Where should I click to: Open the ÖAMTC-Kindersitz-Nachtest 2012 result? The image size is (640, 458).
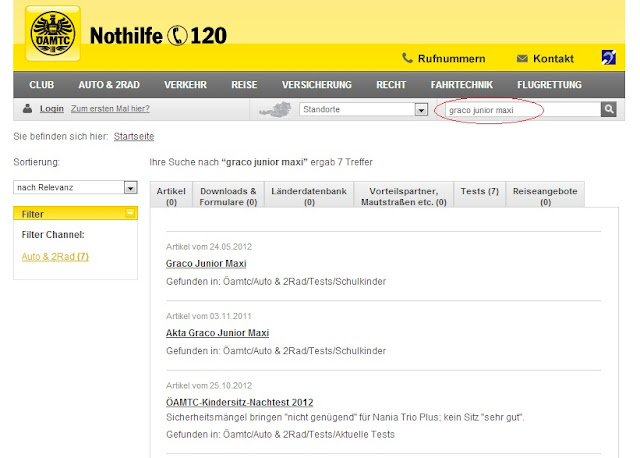point(240,402)
